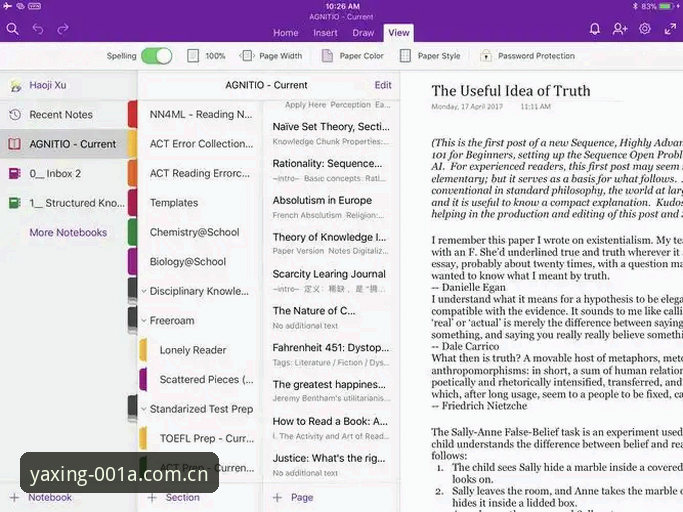Viewport: 683px width, 512px height.
Task: Select the View tab
Action: coord(399,33)
